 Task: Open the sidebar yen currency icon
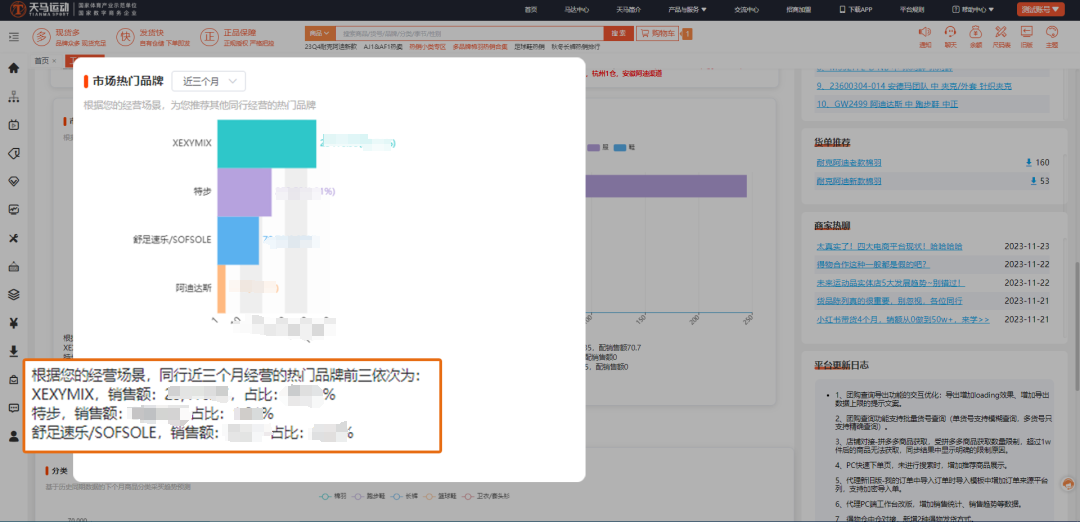(x=13, y=323)
